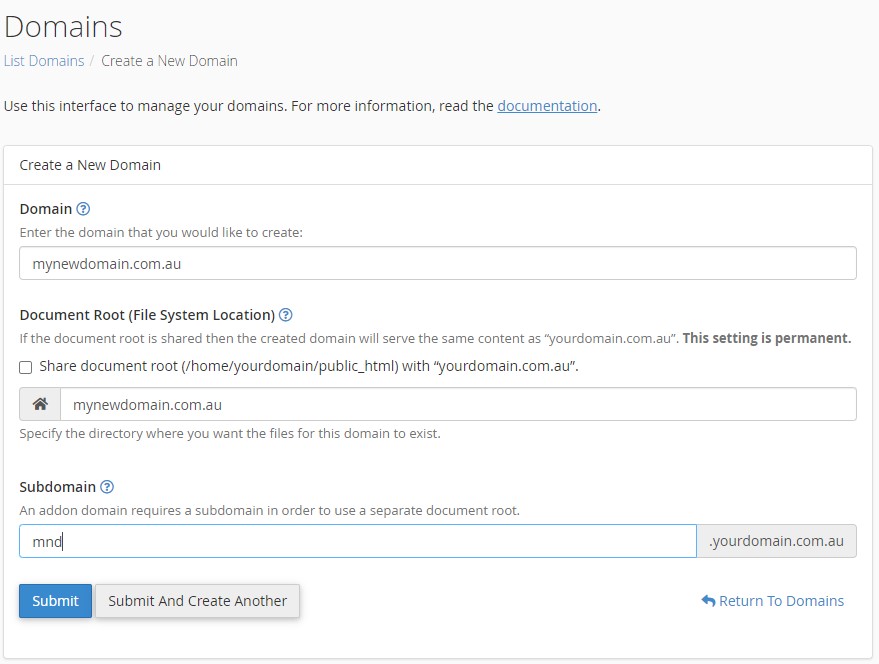The width and height of the screenshot is (879, 664).
Task: Open the documentation link
Action: point(547,106)
